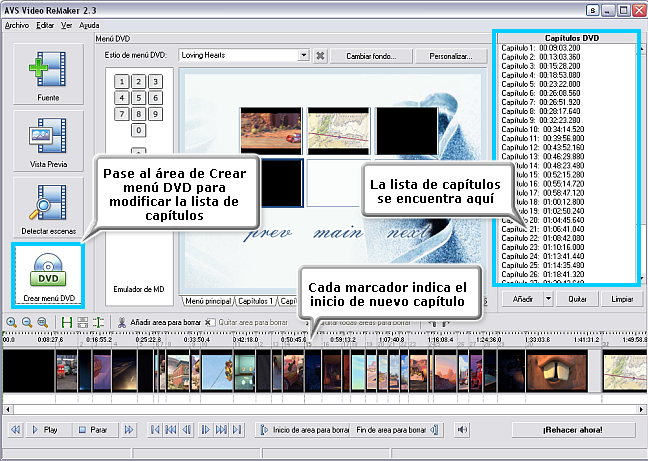Click the 'main' link in menu preview
The image size is (648, 461).
click(338, 234)
